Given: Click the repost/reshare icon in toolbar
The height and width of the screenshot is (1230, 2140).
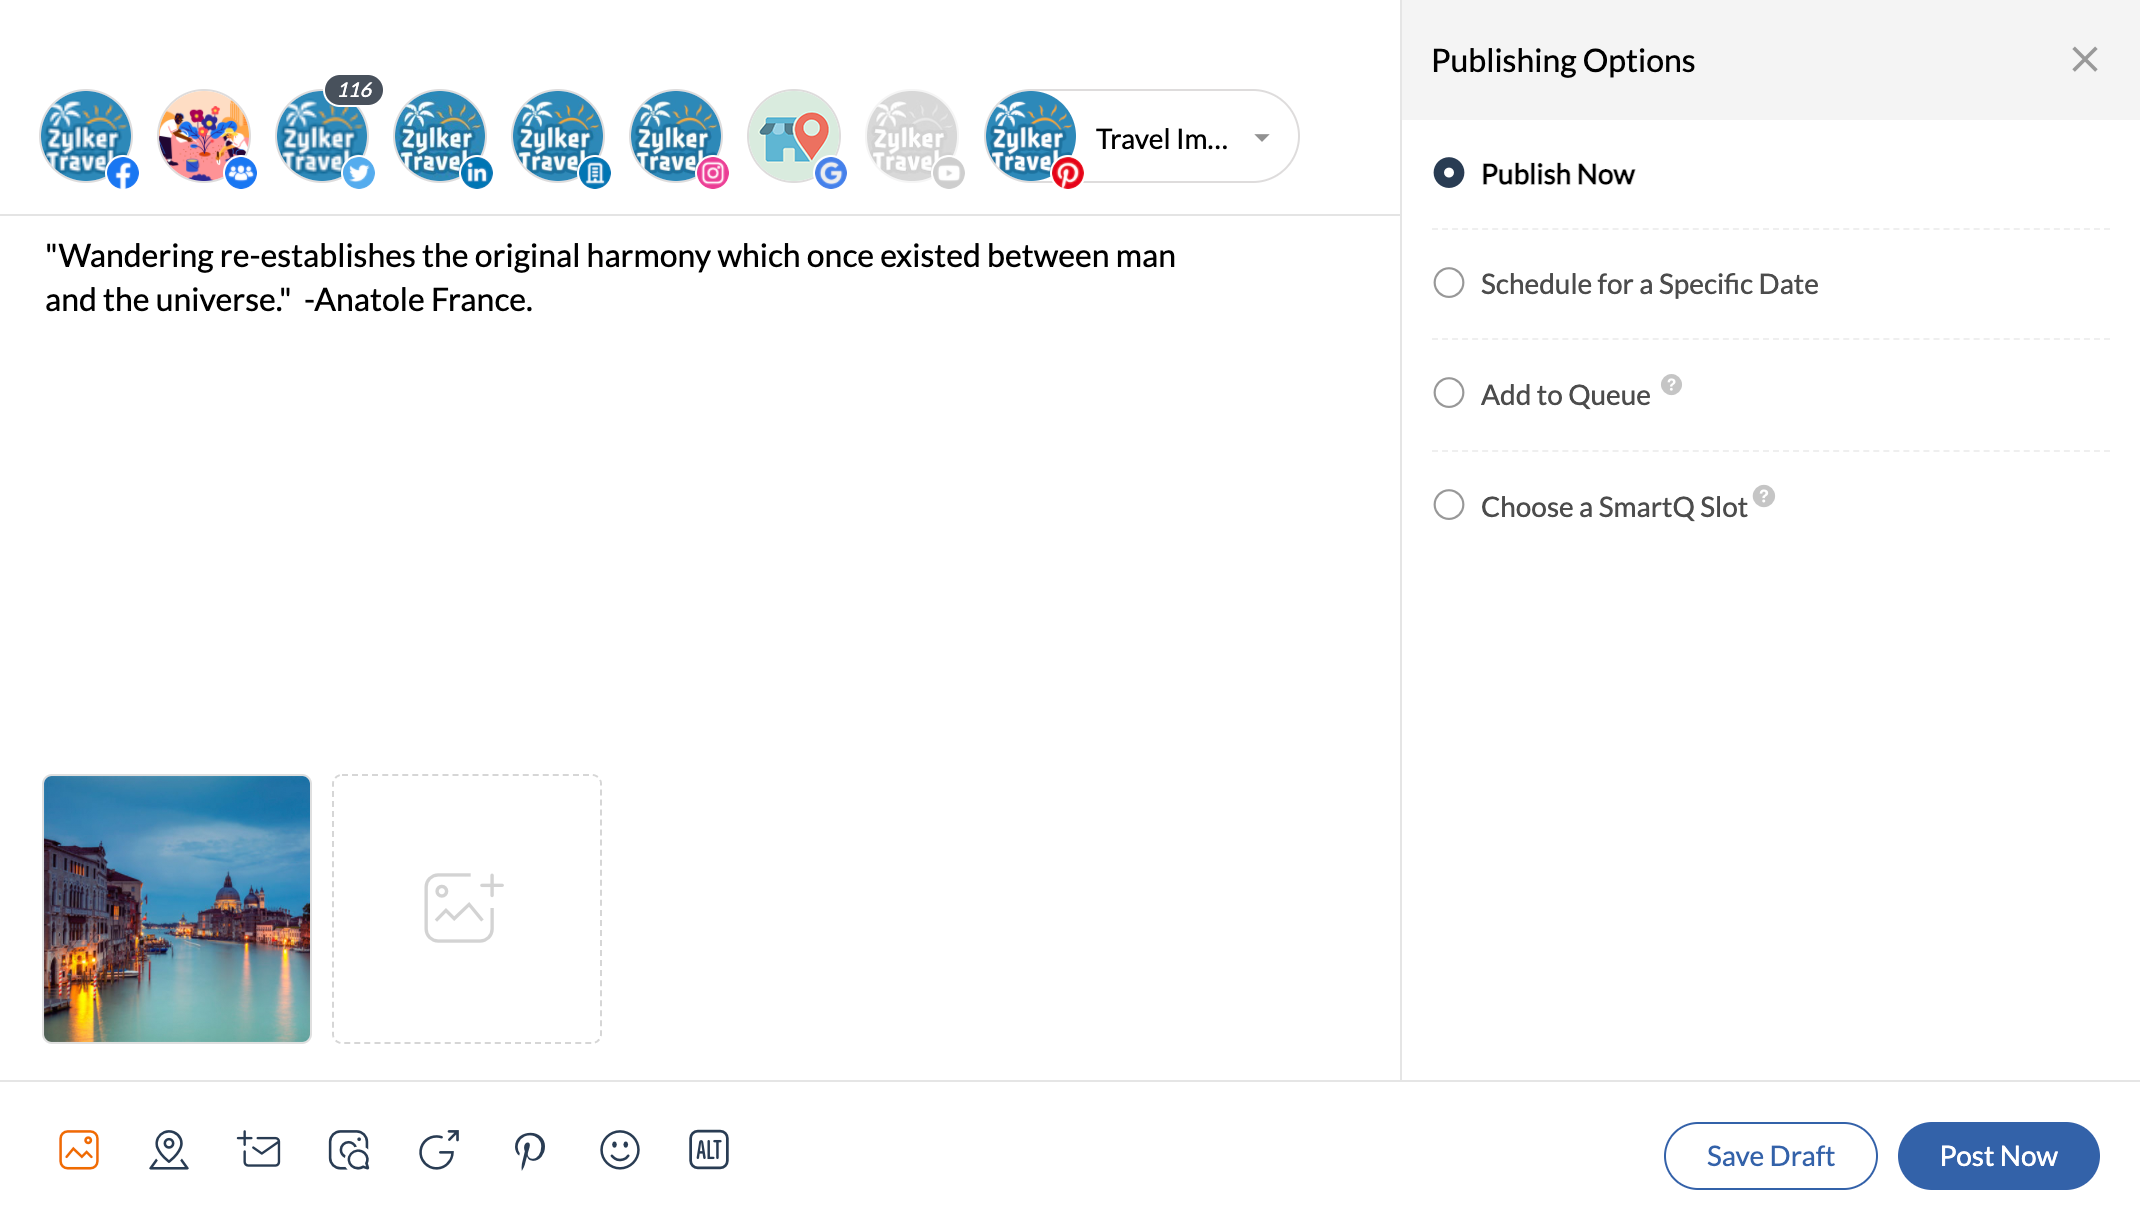Looking at the screenshot, I should (438, 1151).
